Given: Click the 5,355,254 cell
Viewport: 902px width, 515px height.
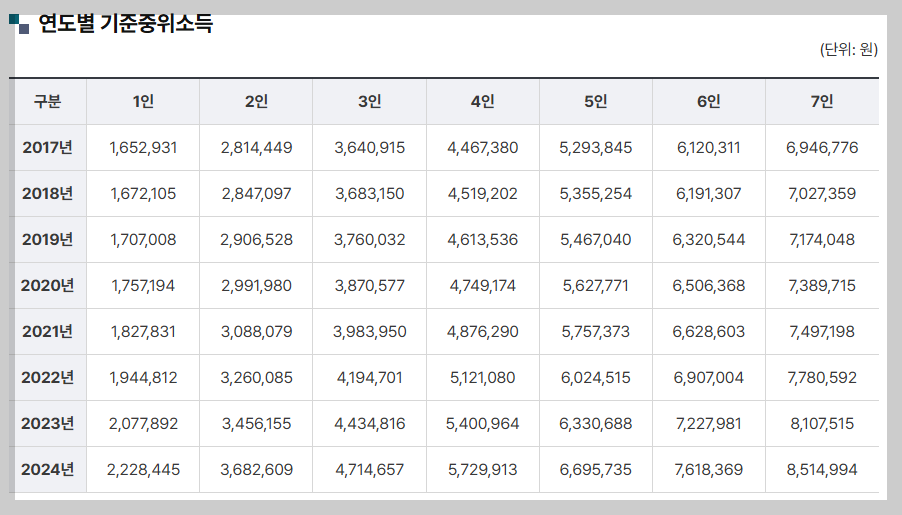Looking at the screenshot, I should tap(596, 194).
